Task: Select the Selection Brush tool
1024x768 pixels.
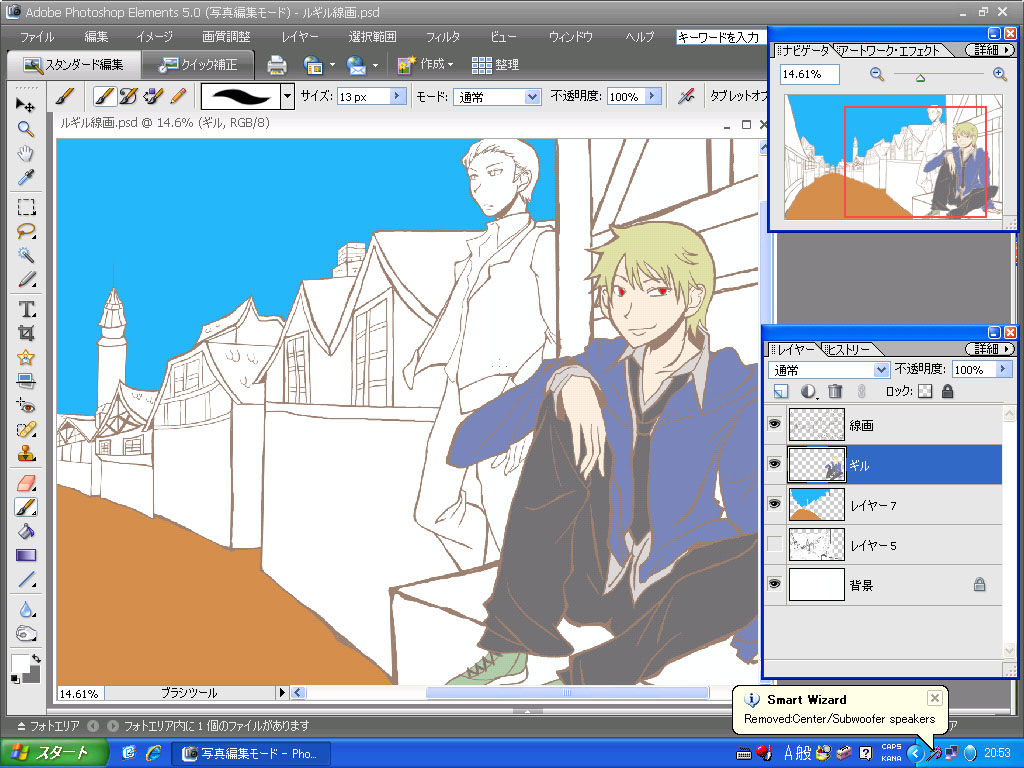Action: 25,280
